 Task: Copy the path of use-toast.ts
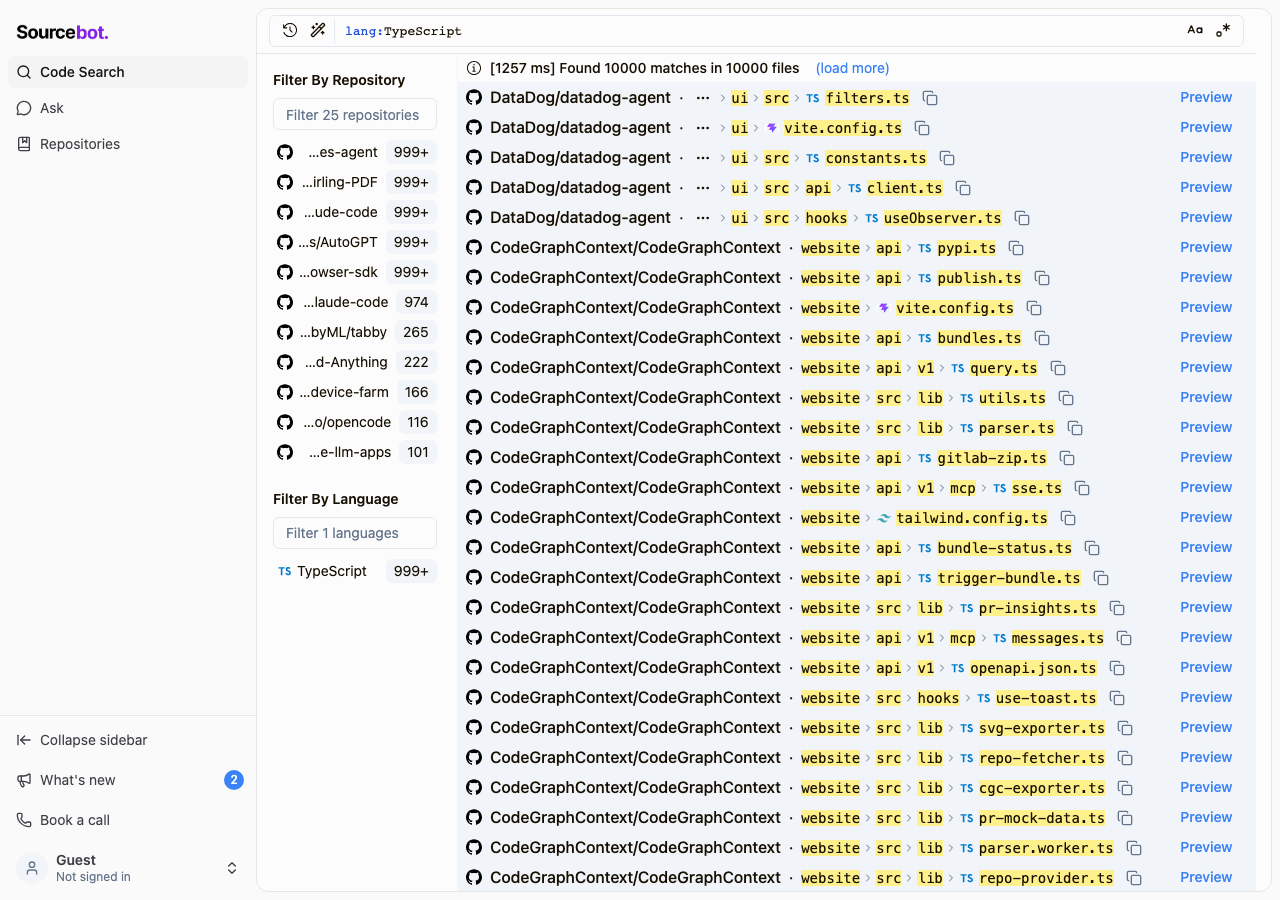(1117, 698)
